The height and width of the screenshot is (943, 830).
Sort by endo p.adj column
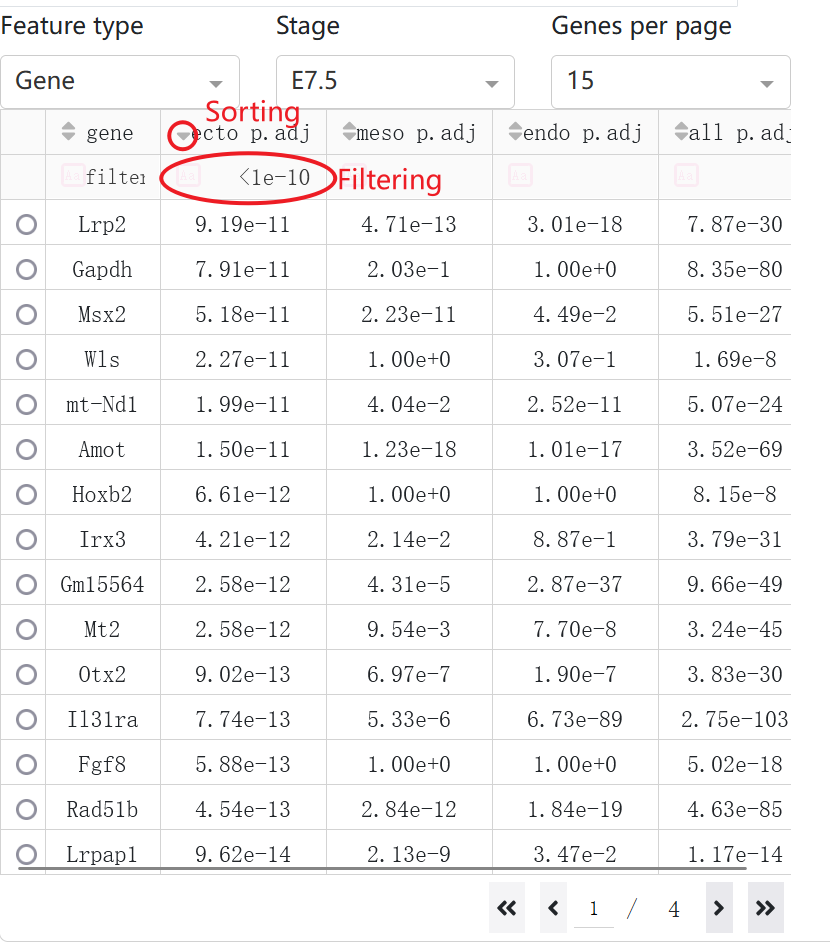tap(515, 132)
